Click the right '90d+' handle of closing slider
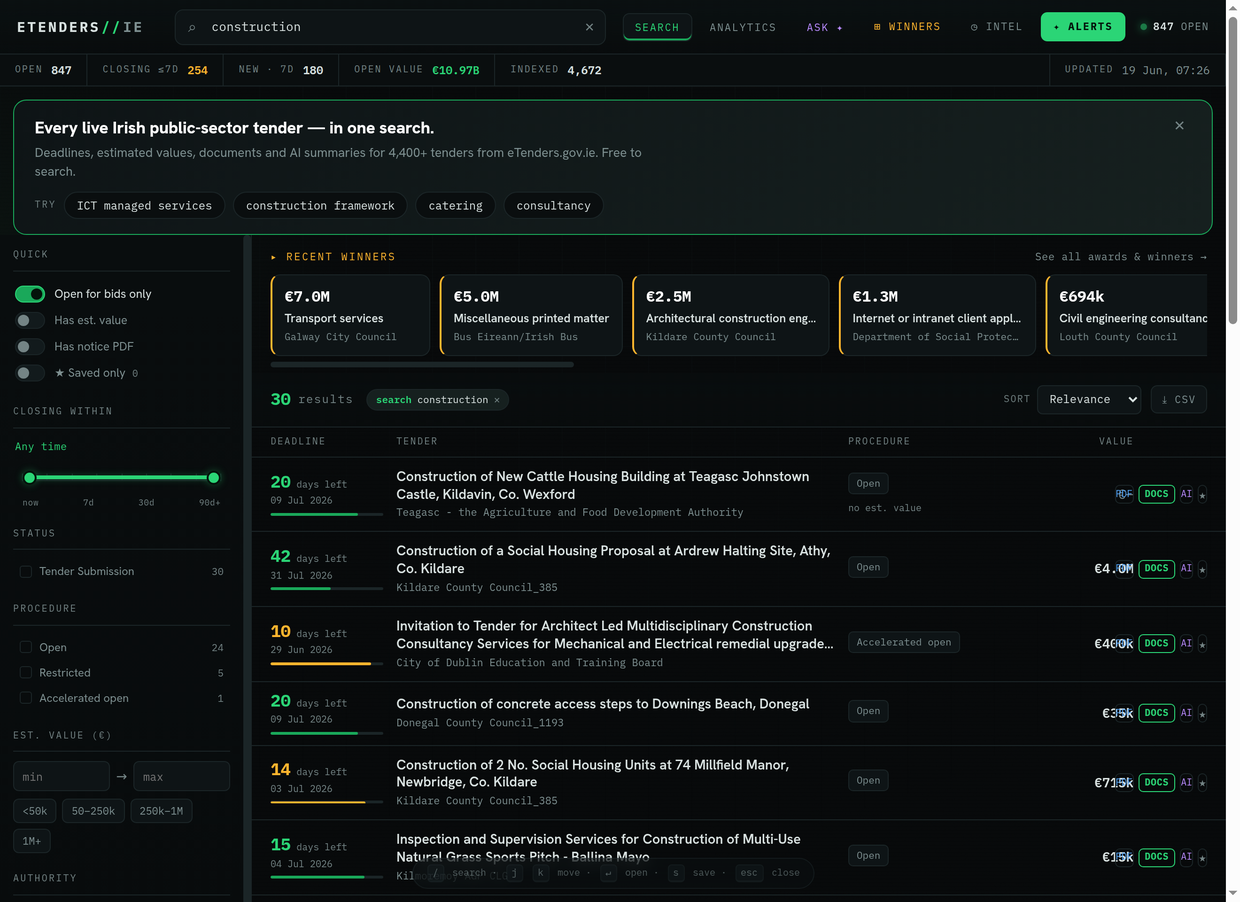 point(213,478)
